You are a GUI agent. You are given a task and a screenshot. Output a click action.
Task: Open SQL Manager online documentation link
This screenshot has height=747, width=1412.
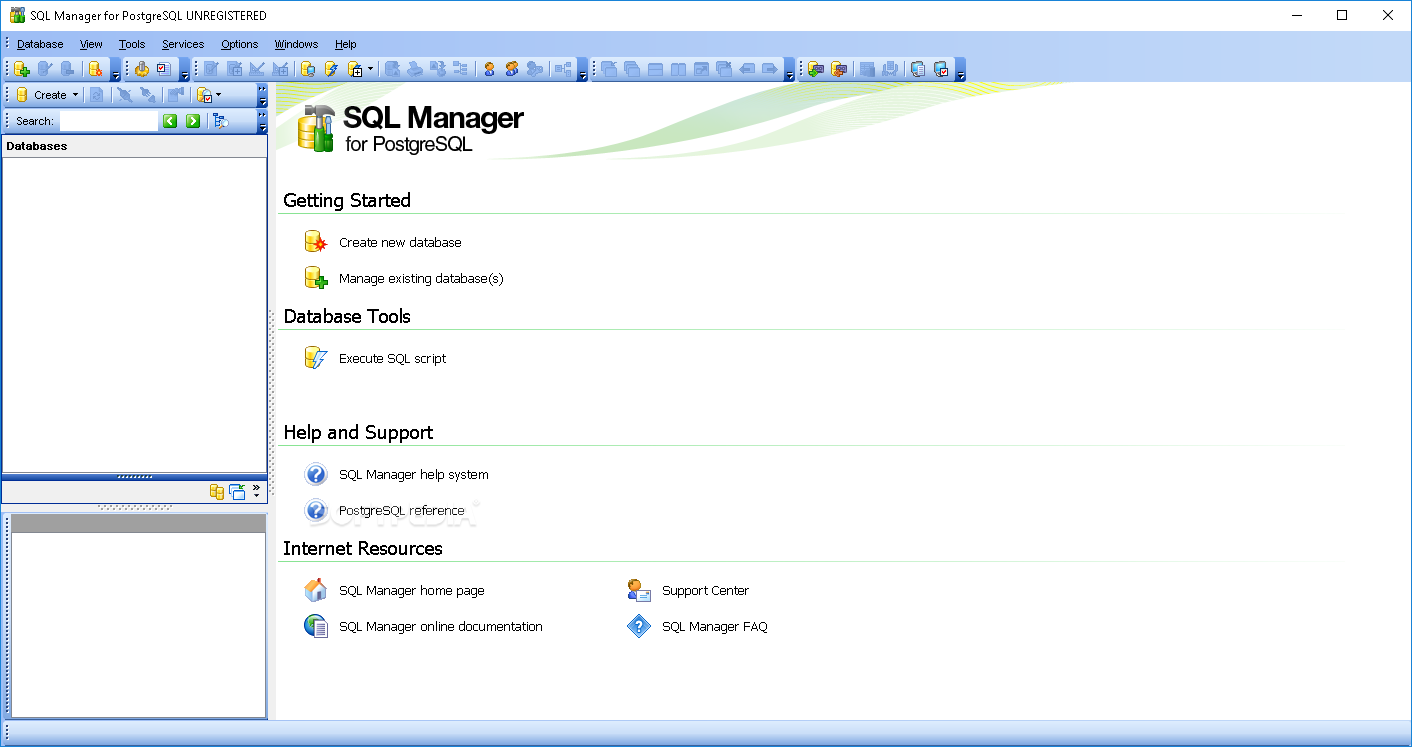click(441, 626)
